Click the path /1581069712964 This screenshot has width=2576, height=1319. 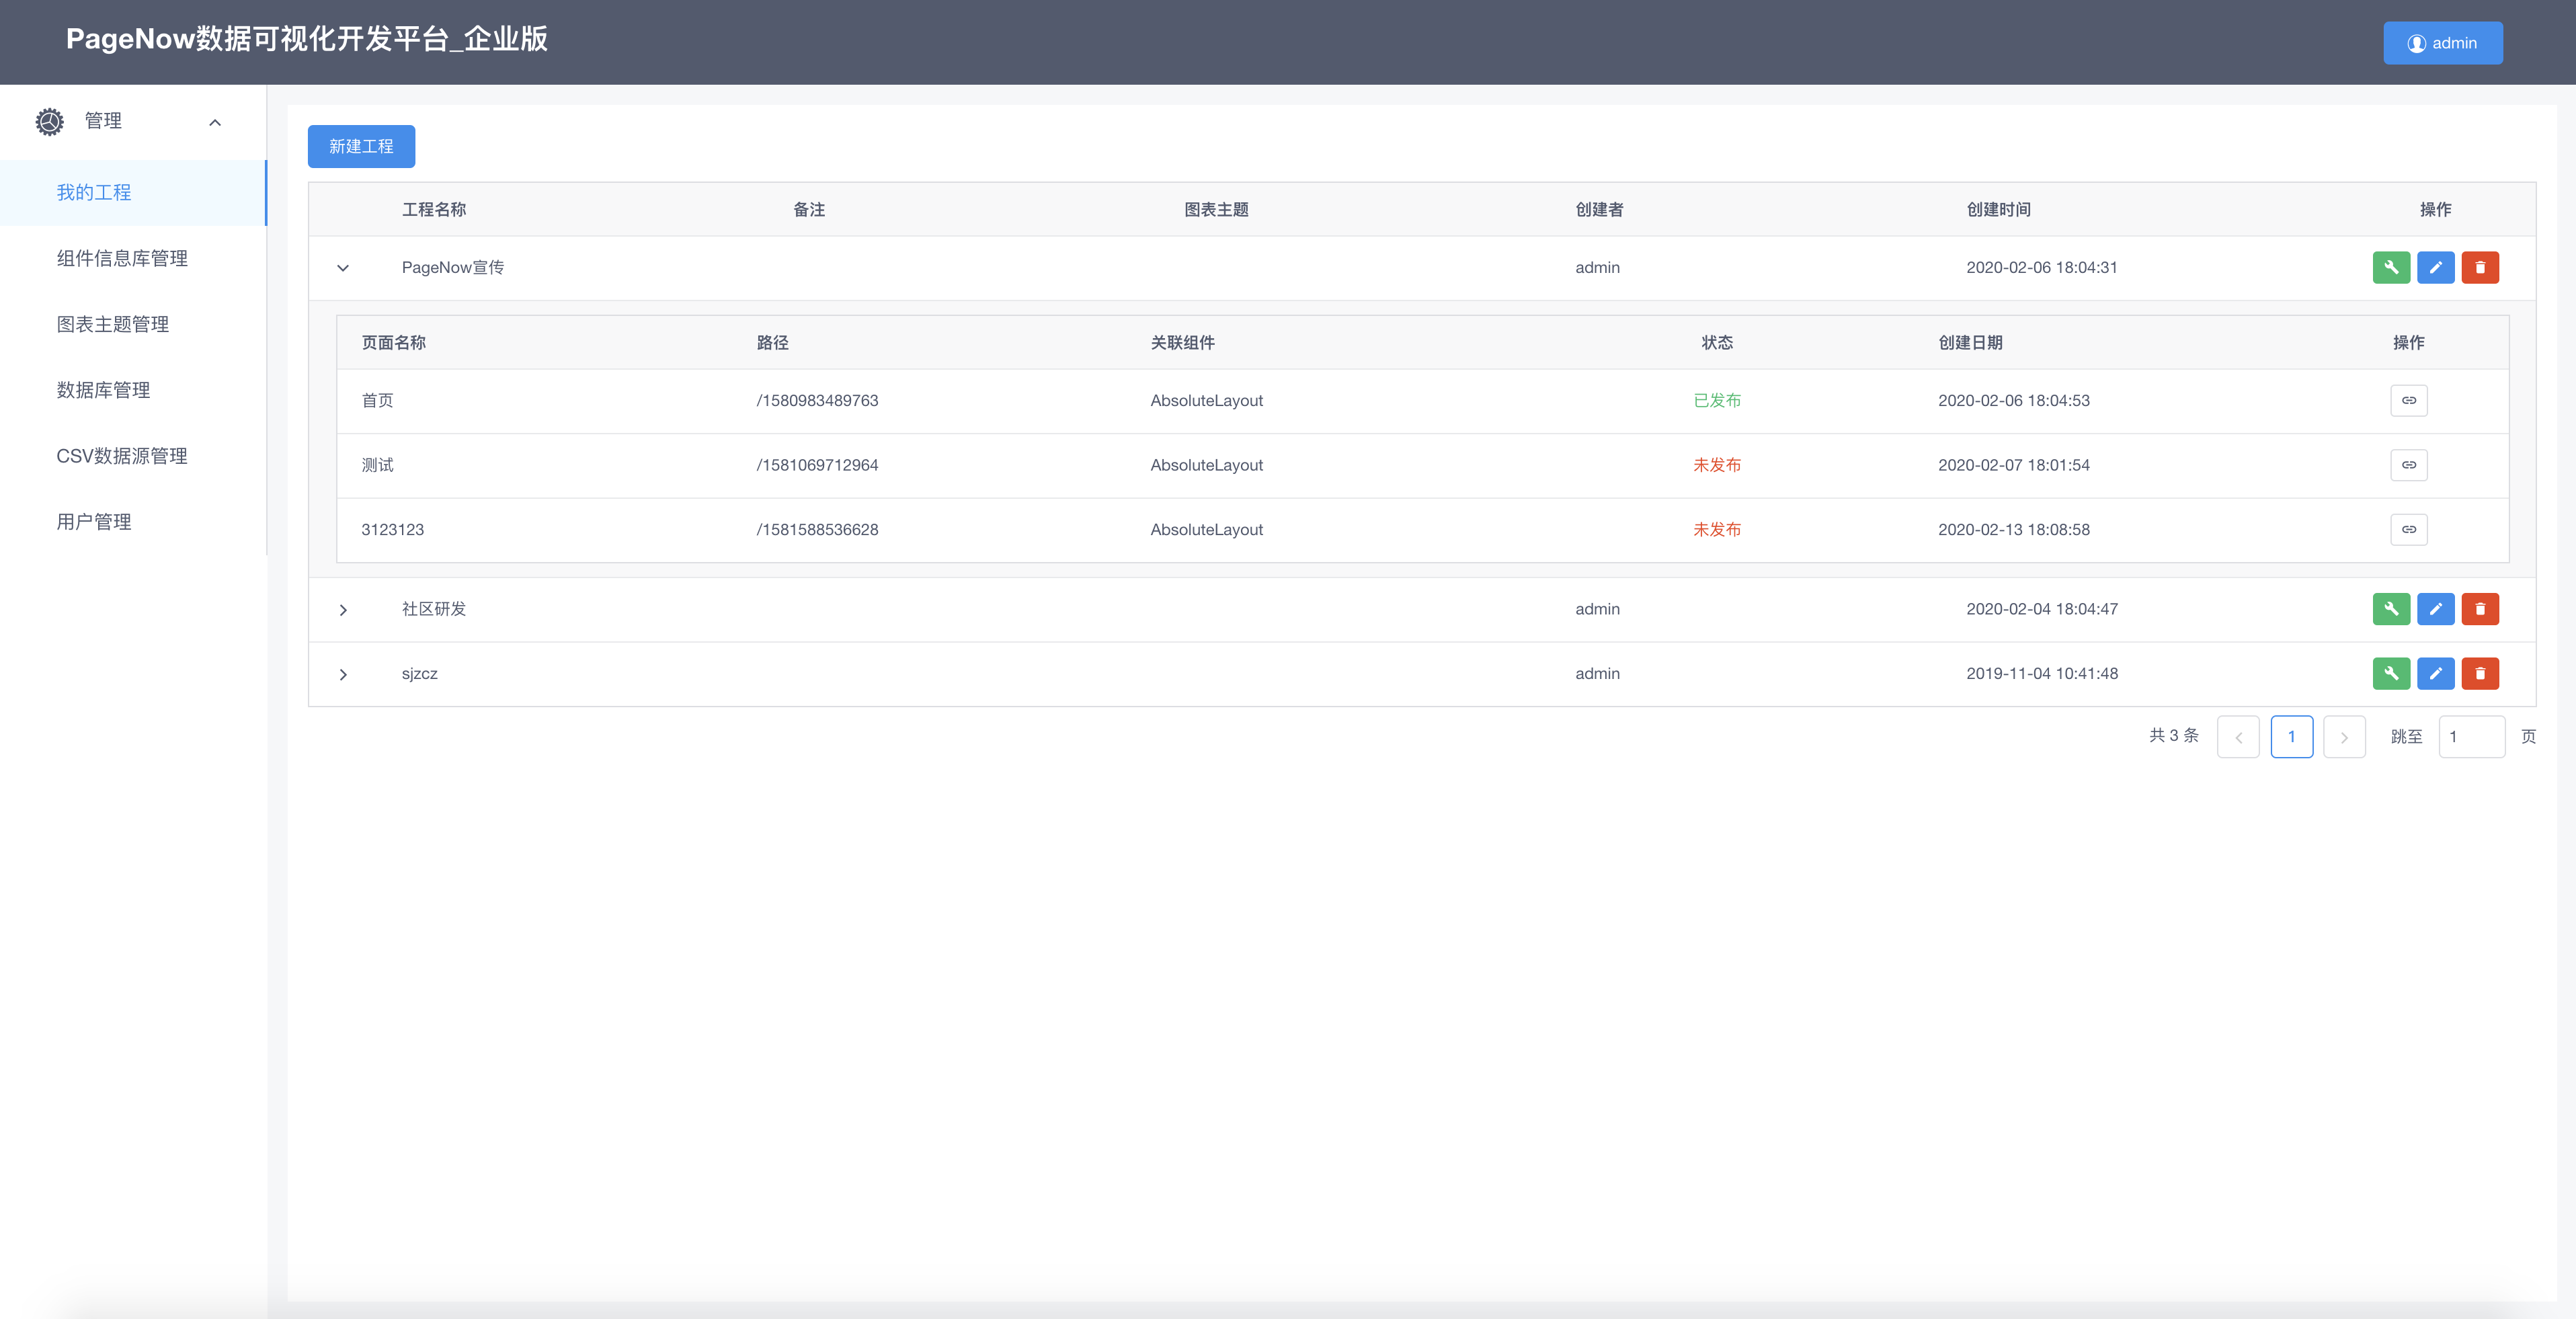pyautogui.click(x=817, y=465)
